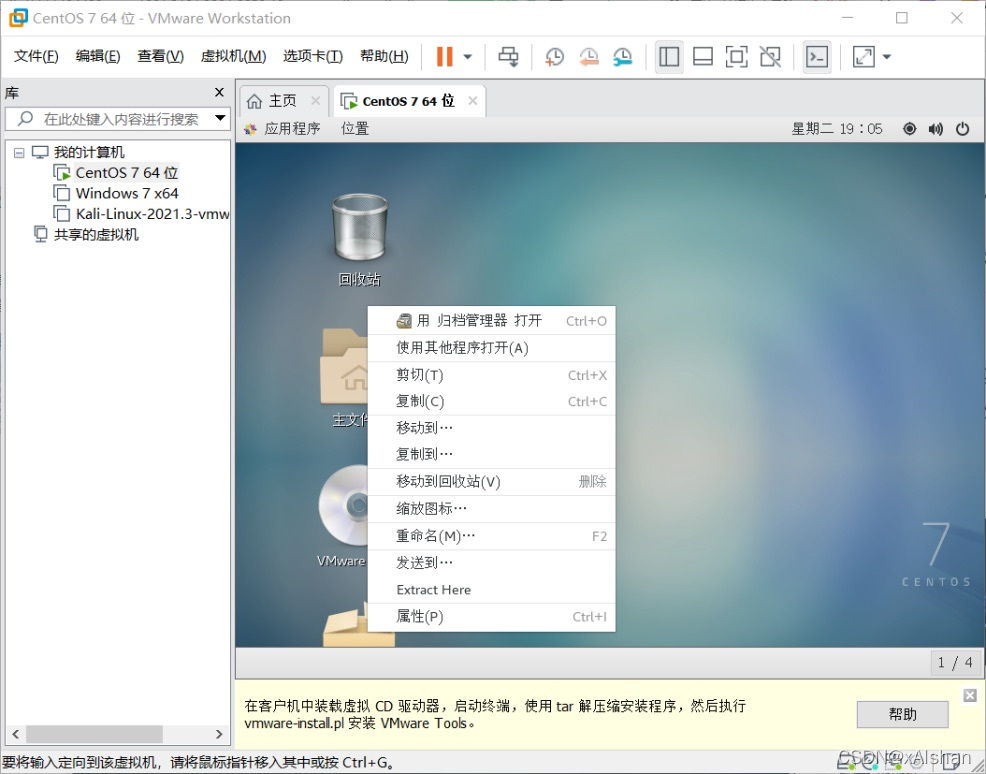Image resolution: width=986 pixels, height=774 pixels.
Task: Toggle the console view button
Action: pyautogui.click(x=817, y=57)
